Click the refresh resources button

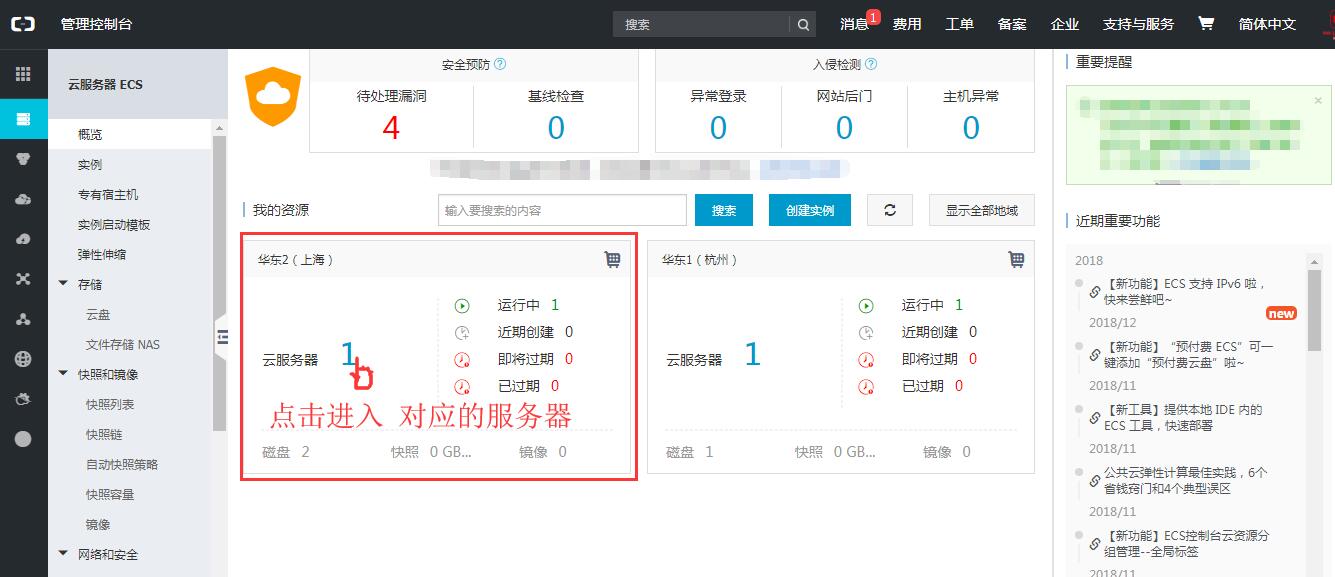coord(890,210)
